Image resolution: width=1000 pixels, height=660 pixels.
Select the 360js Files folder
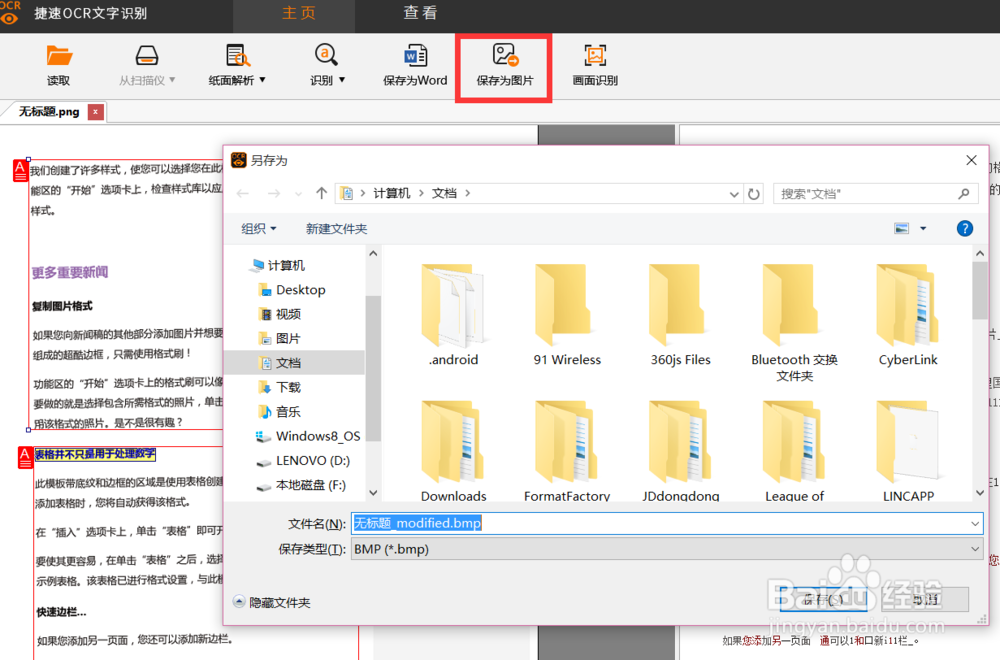[x=680, y=315]
